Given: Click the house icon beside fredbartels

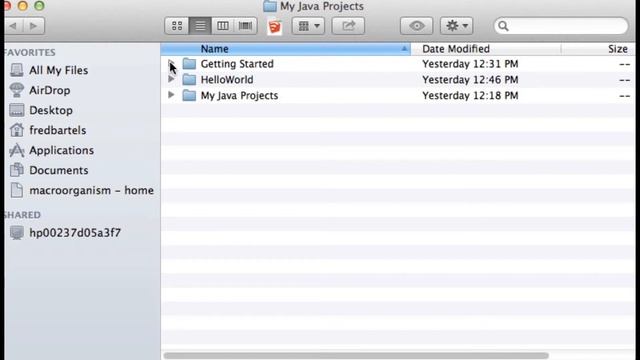Looking at the screenshot, I should pos(17,130).
